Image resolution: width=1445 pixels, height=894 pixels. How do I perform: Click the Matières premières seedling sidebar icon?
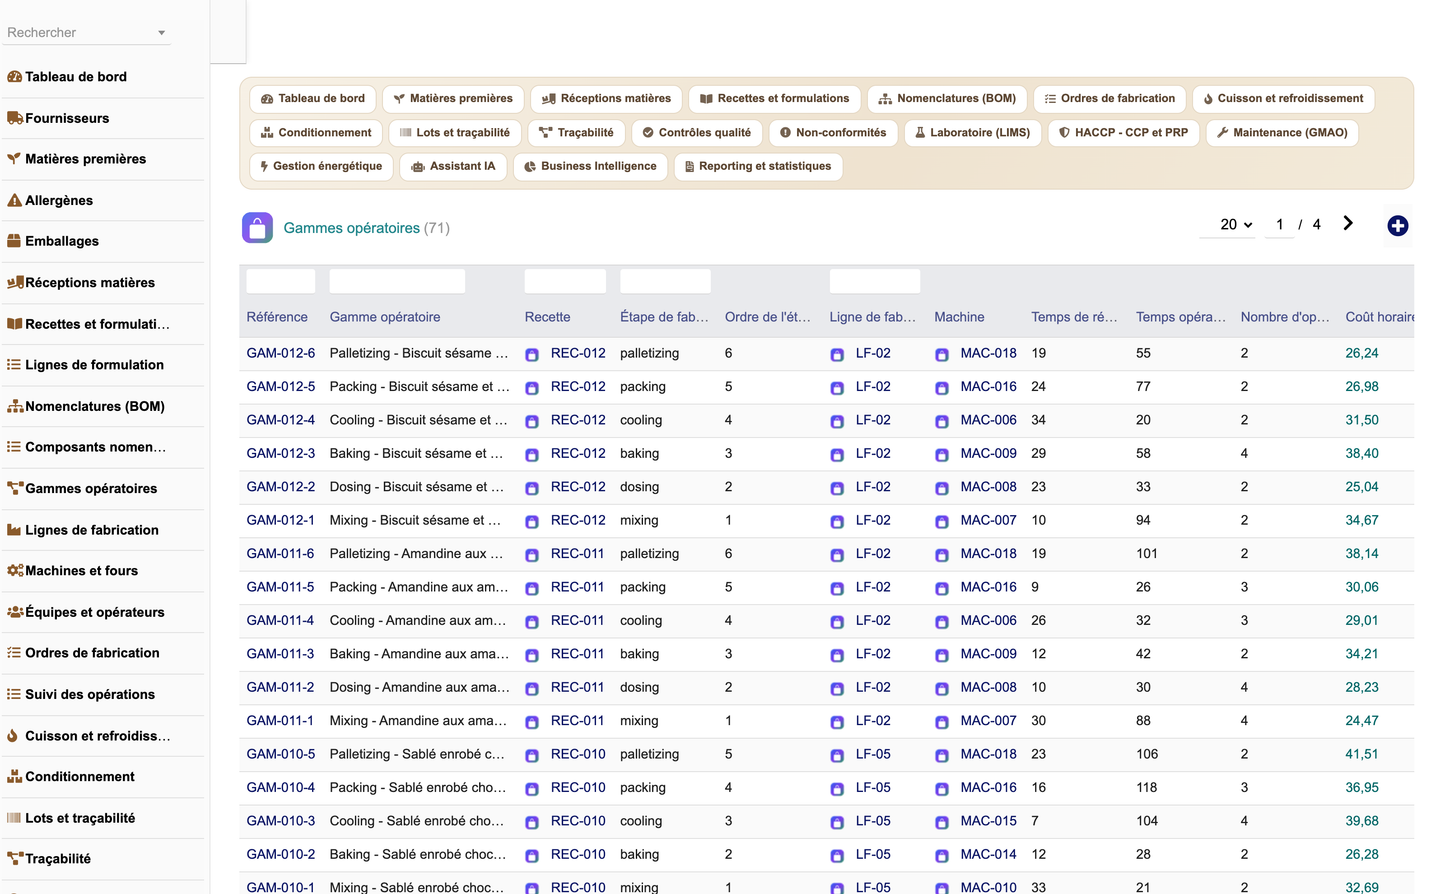coord(14,159)
